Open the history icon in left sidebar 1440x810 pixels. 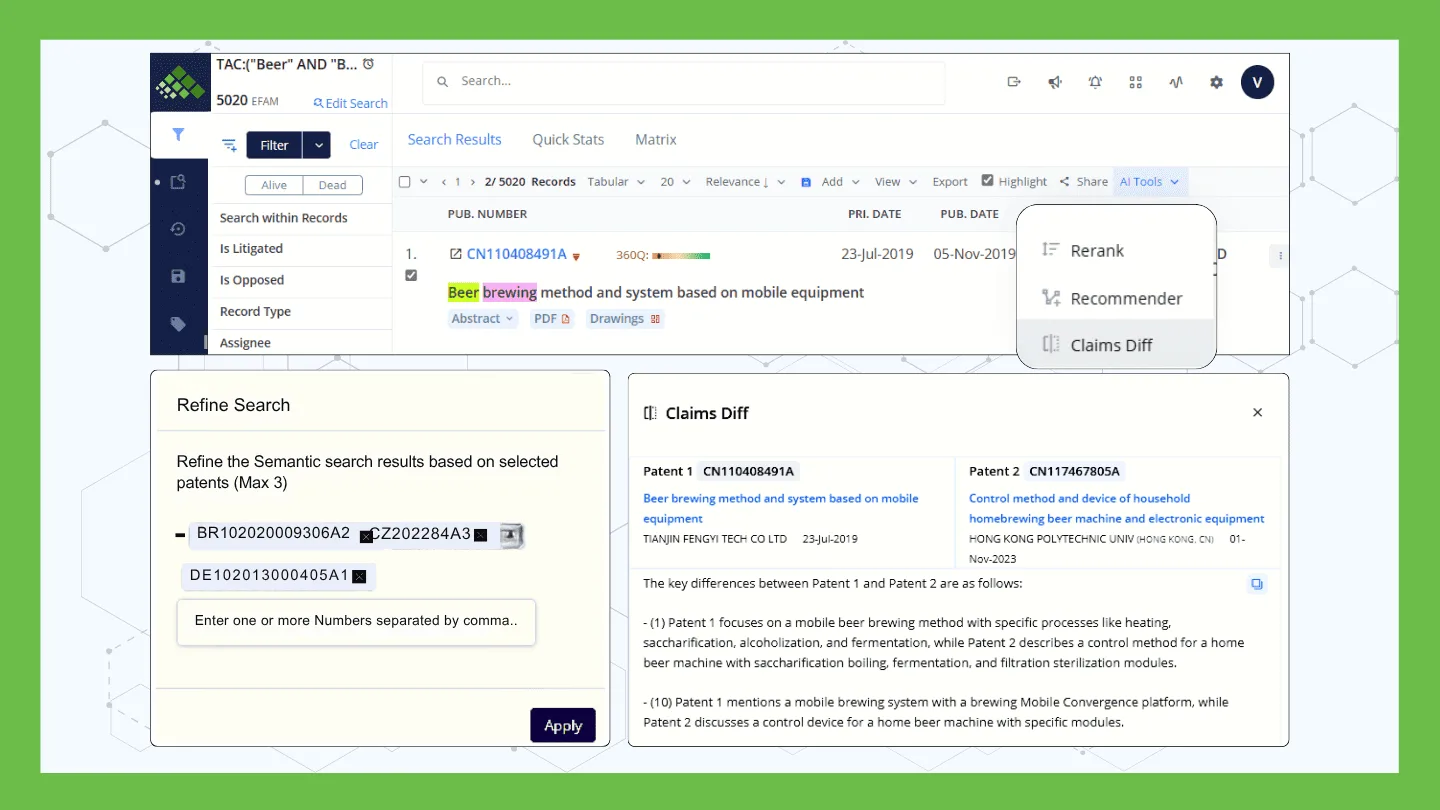[178, 229]
